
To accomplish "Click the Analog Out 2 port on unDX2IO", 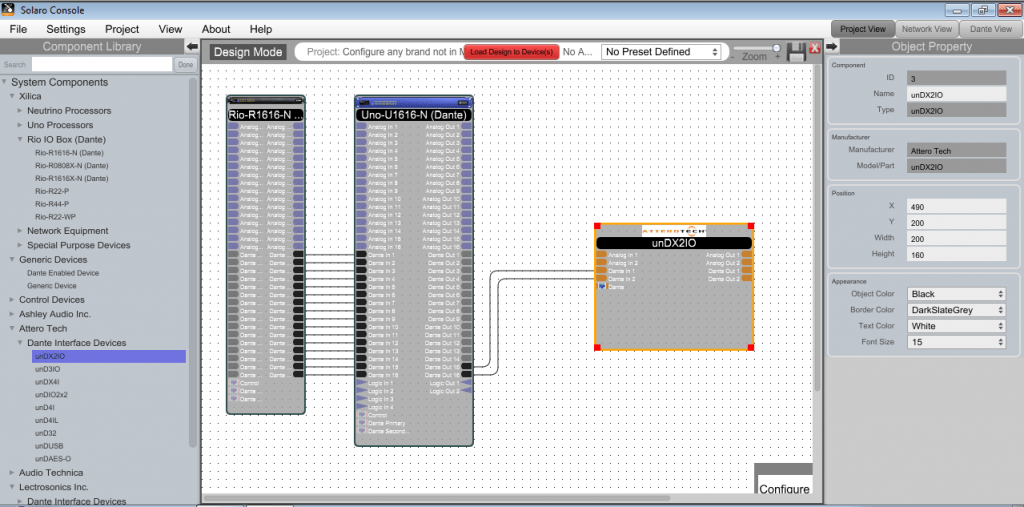I will pyautogui.click(x=747, y=263).
